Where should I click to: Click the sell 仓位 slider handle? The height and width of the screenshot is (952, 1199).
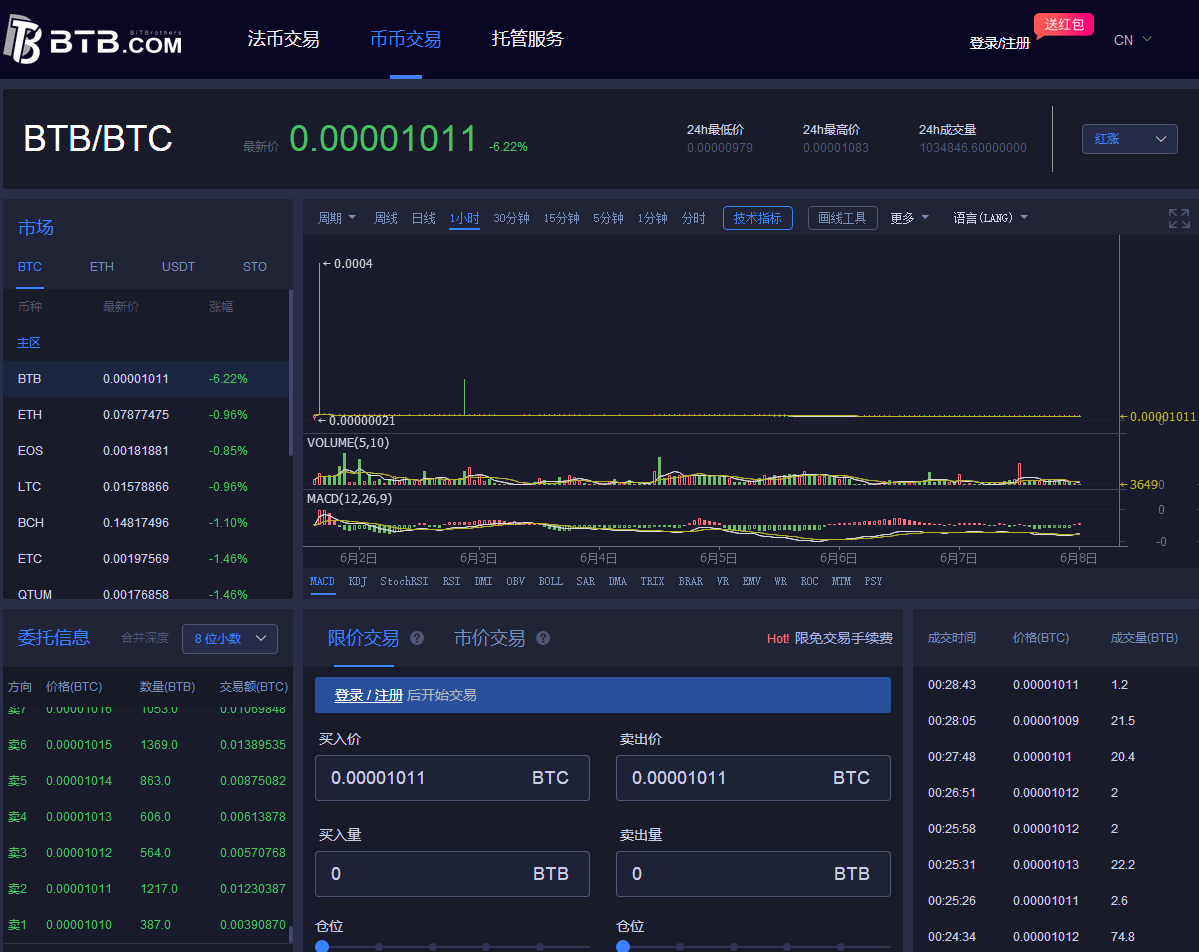click(623, 947)
